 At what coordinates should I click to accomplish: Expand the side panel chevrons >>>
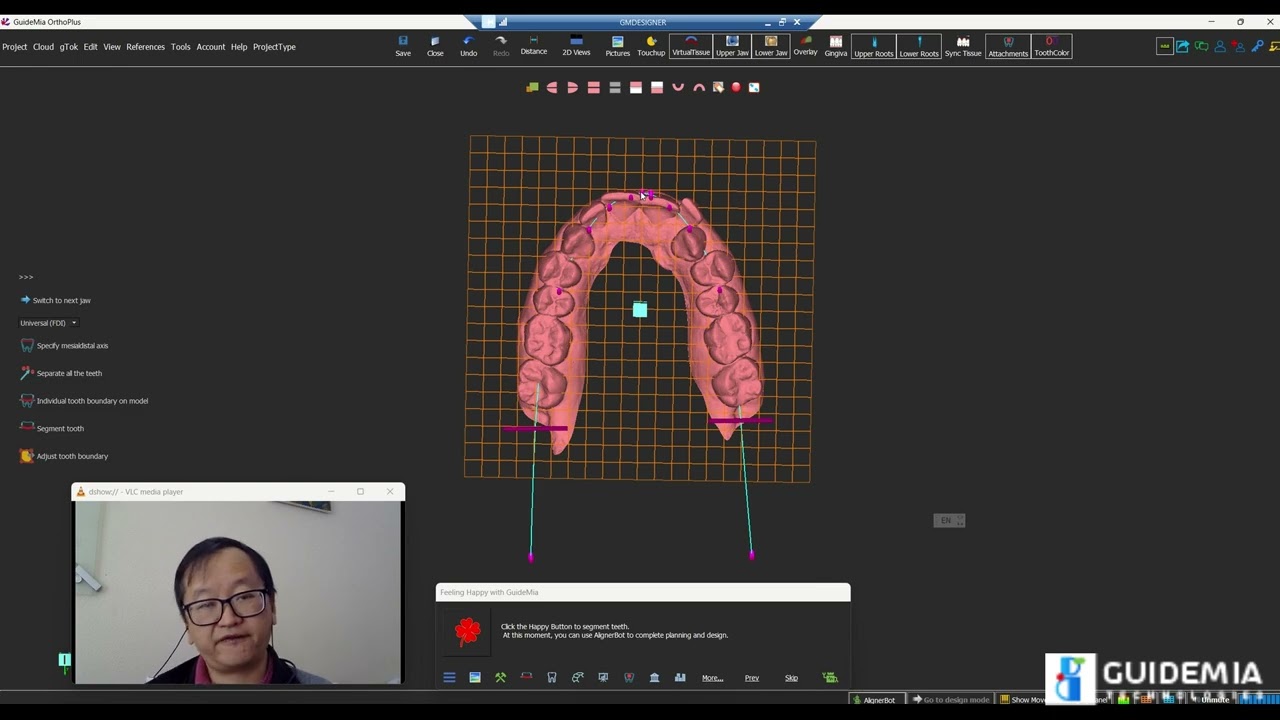26,277
